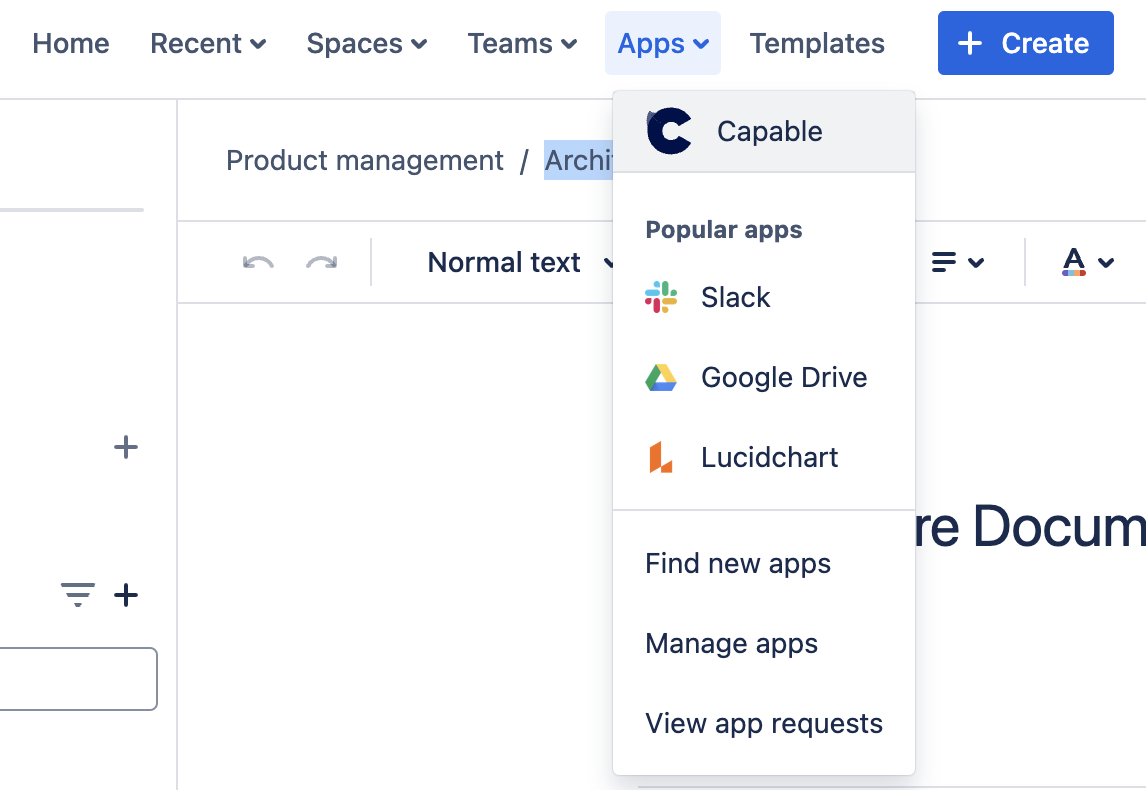Launch Lucidchart from apps list
Viewport: 1146px width, 790px height.
pyautogui.click(x=769, y=457)
